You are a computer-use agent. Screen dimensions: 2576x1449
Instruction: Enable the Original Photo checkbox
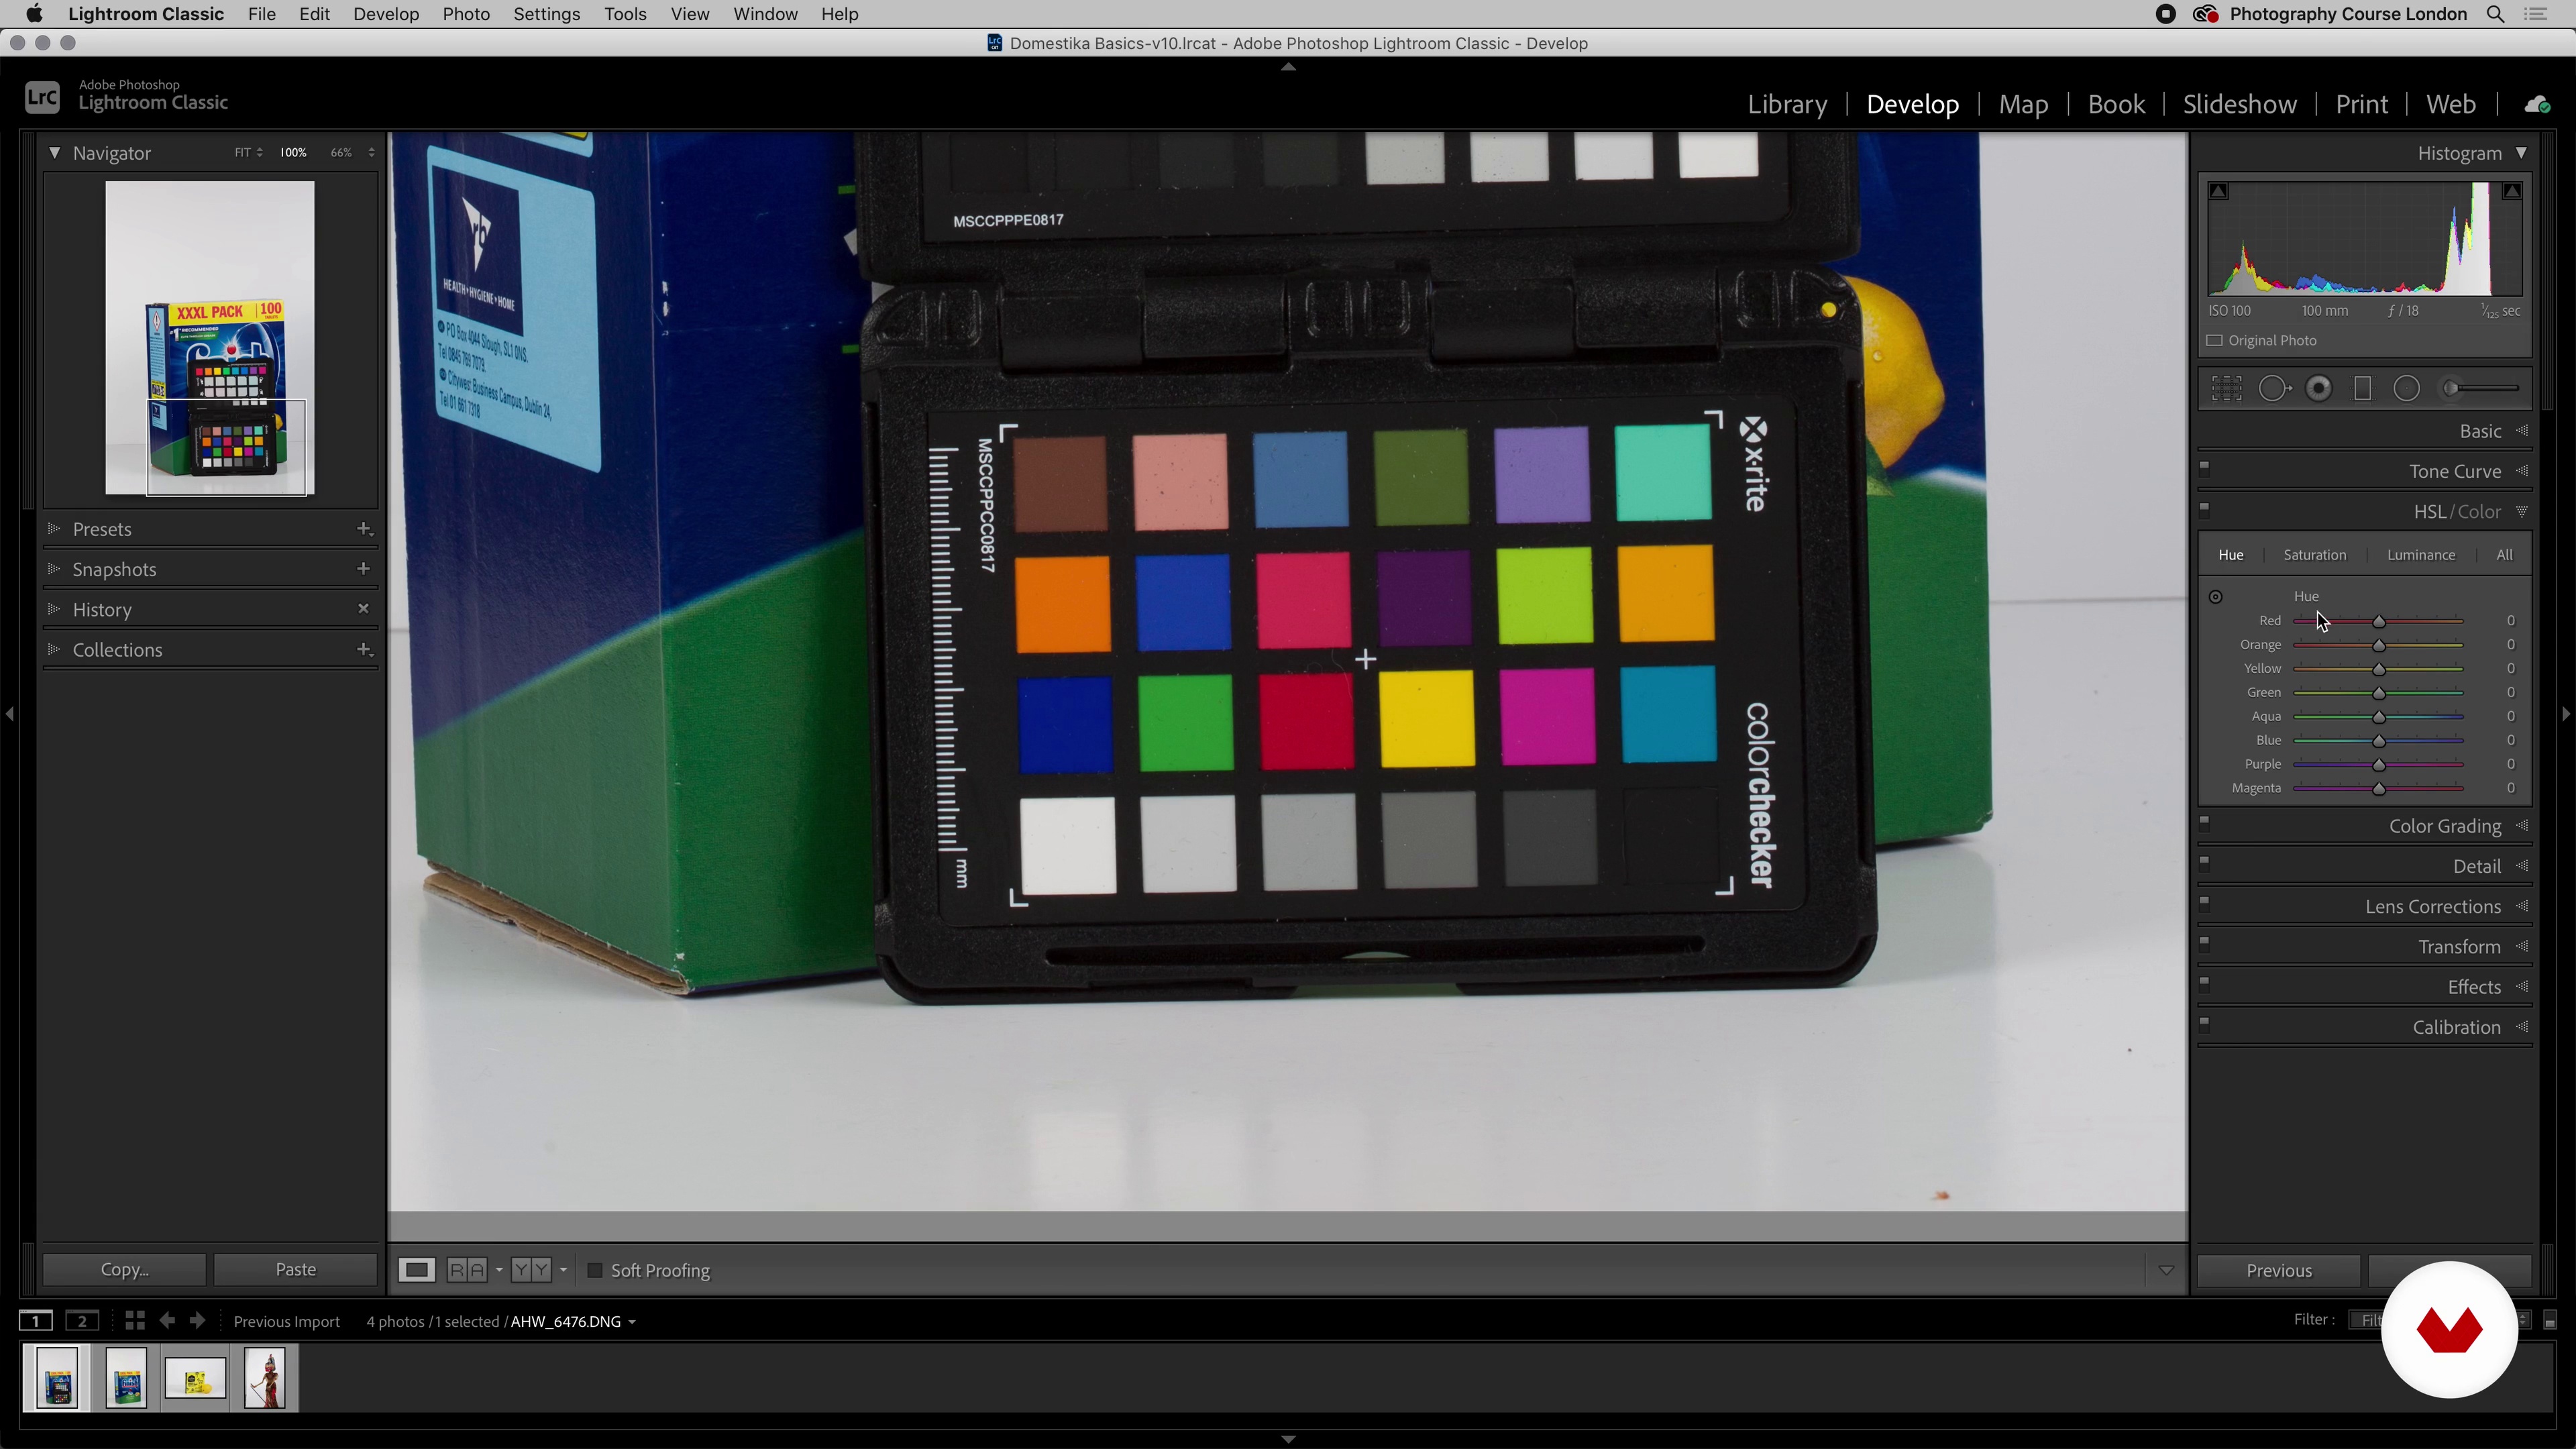click(x=2215, y=341)
